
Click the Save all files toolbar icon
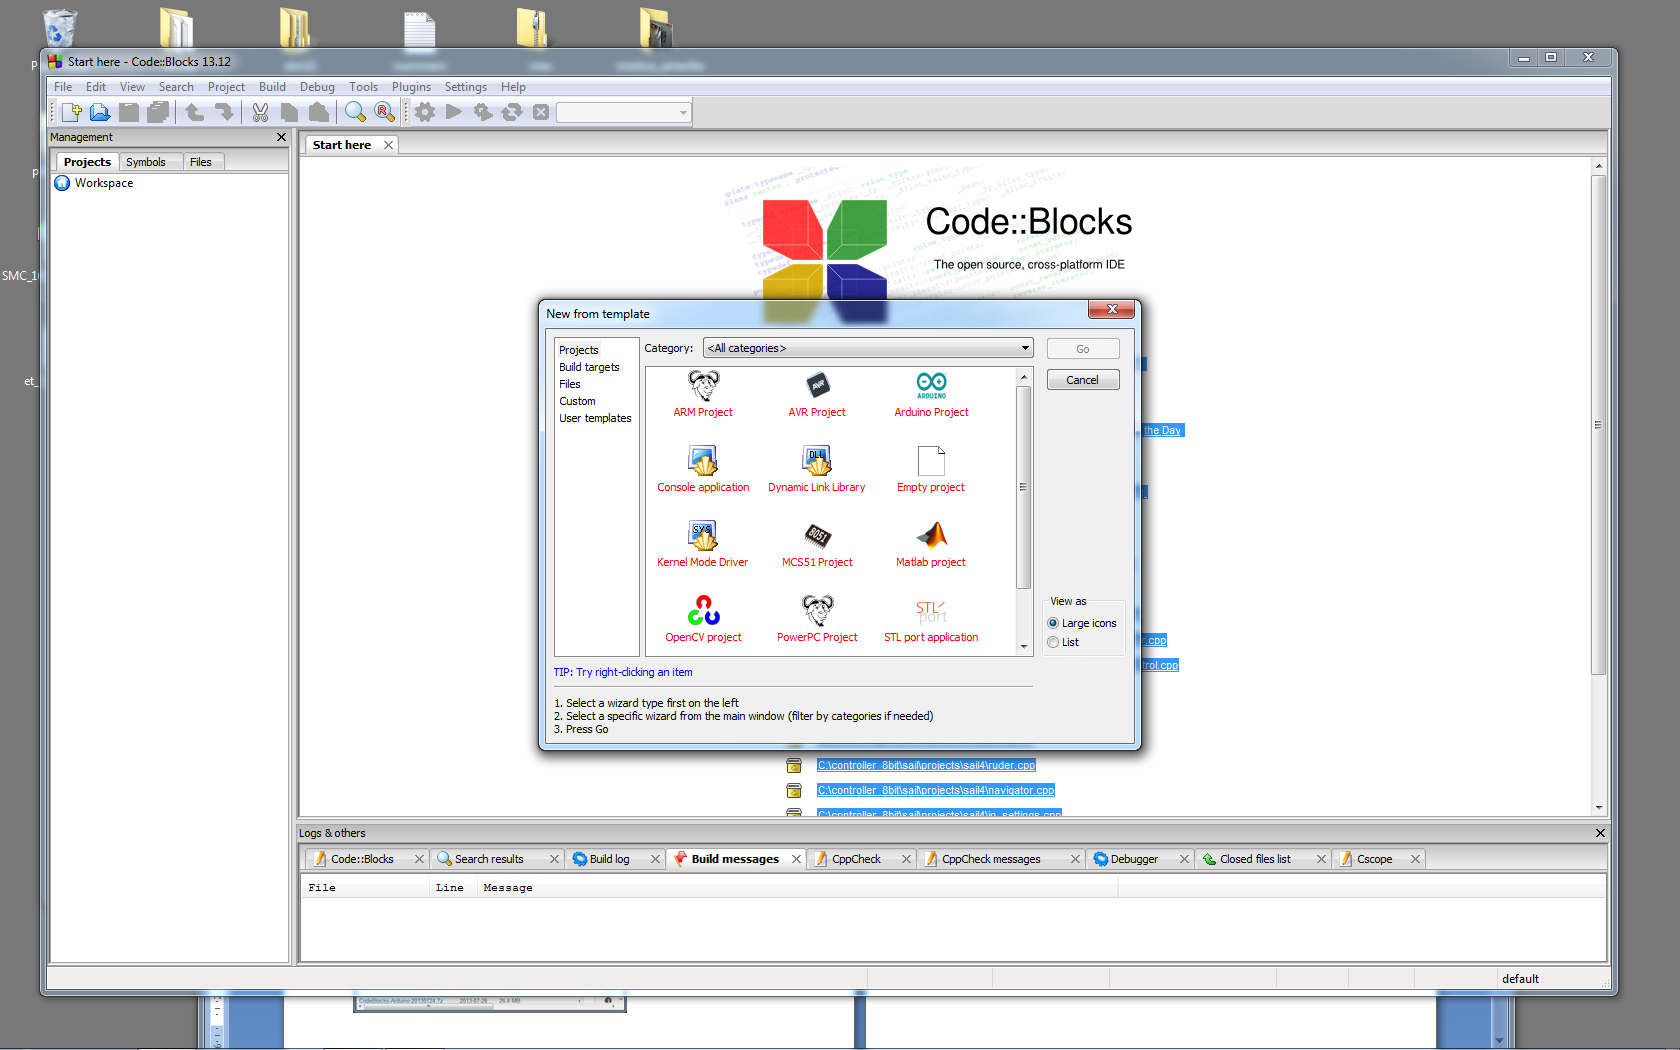[158, 112]
